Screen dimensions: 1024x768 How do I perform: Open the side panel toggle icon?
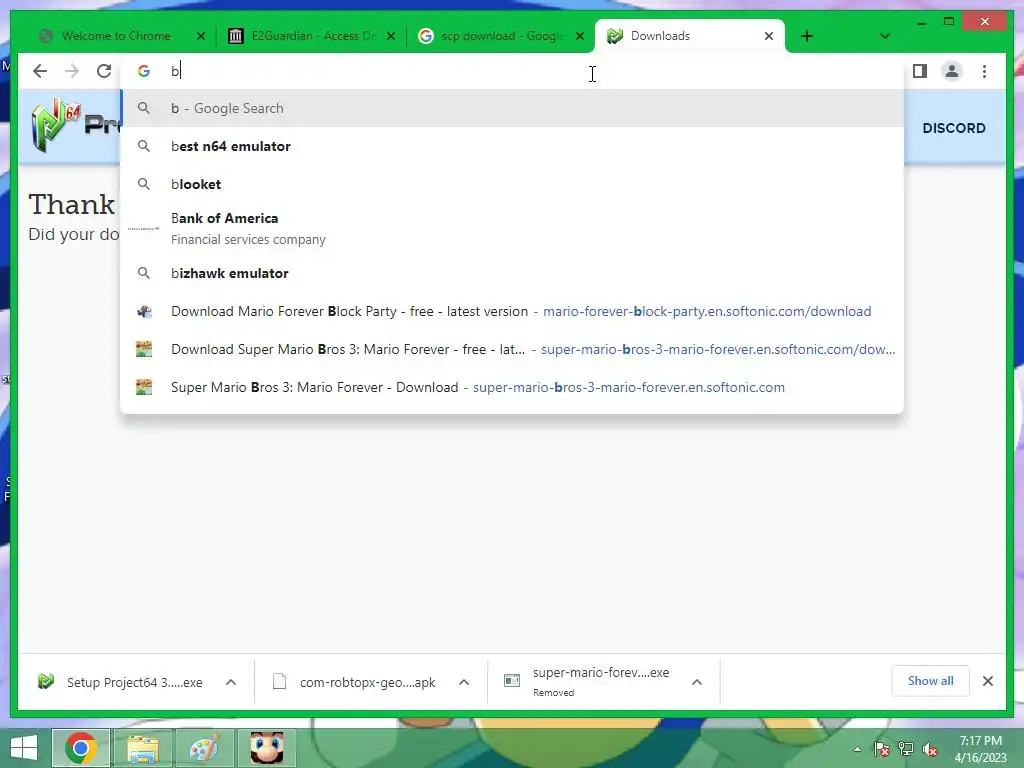pyautogui.click(x=920, y=71)
